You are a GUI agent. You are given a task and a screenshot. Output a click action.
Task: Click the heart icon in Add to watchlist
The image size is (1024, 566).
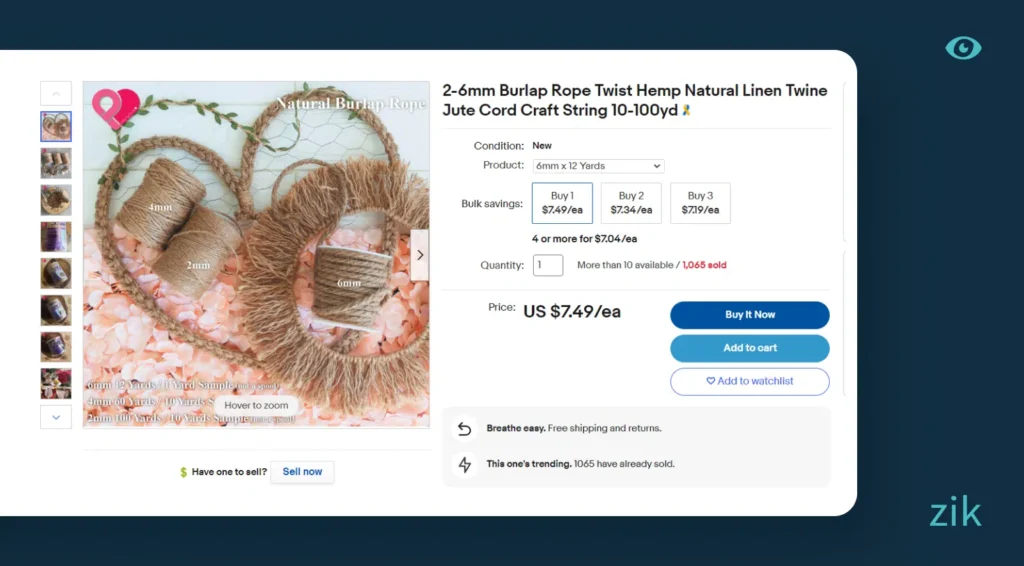[710, 381]
